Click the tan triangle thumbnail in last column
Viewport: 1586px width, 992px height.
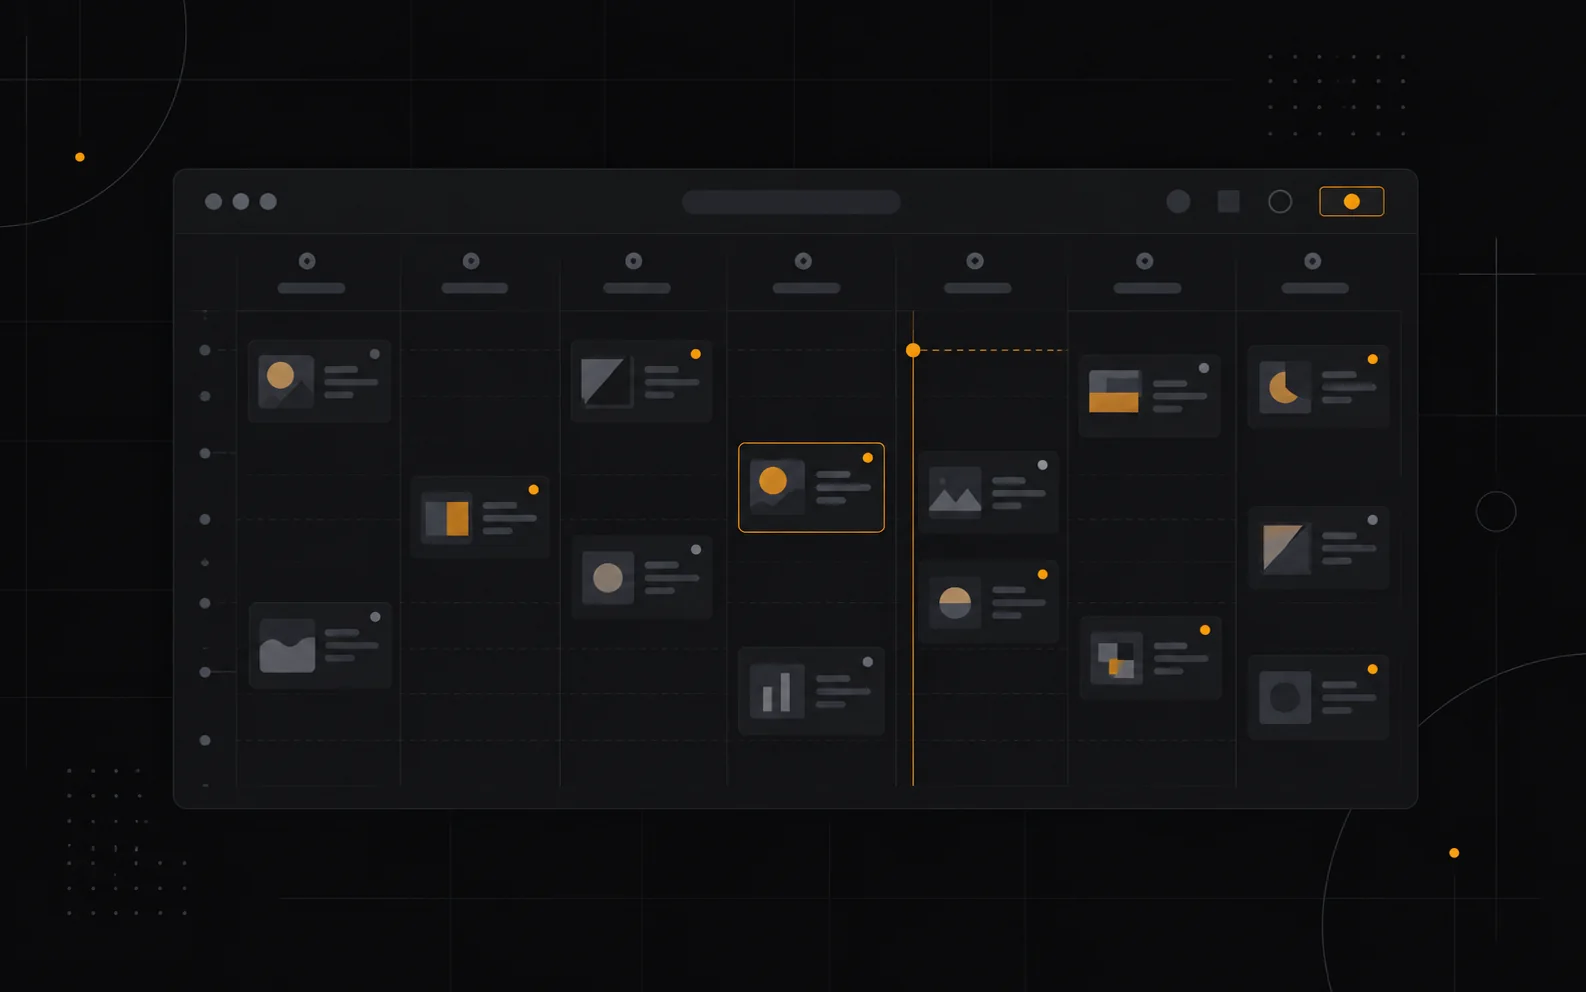click(x=1285, y=547)
